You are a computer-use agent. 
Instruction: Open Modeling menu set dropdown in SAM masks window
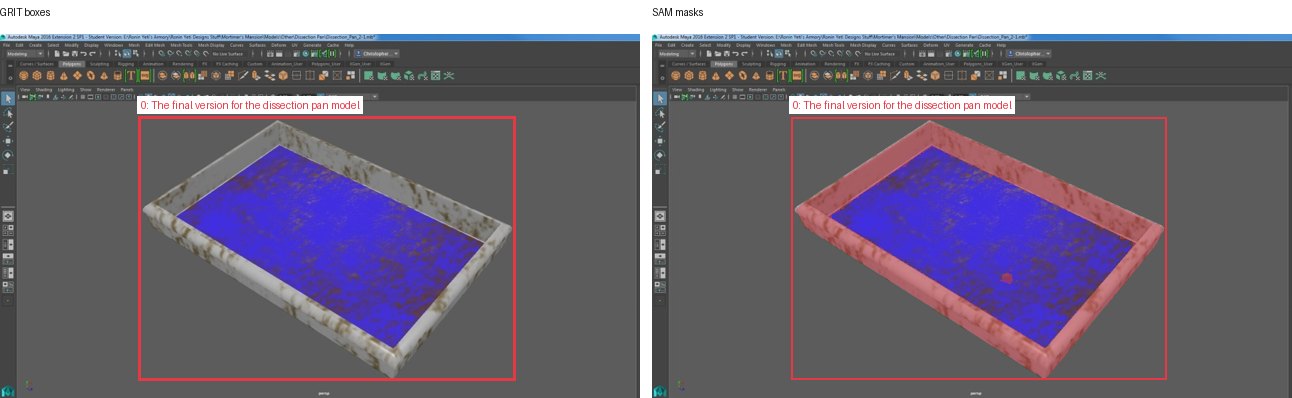point(677,54)
